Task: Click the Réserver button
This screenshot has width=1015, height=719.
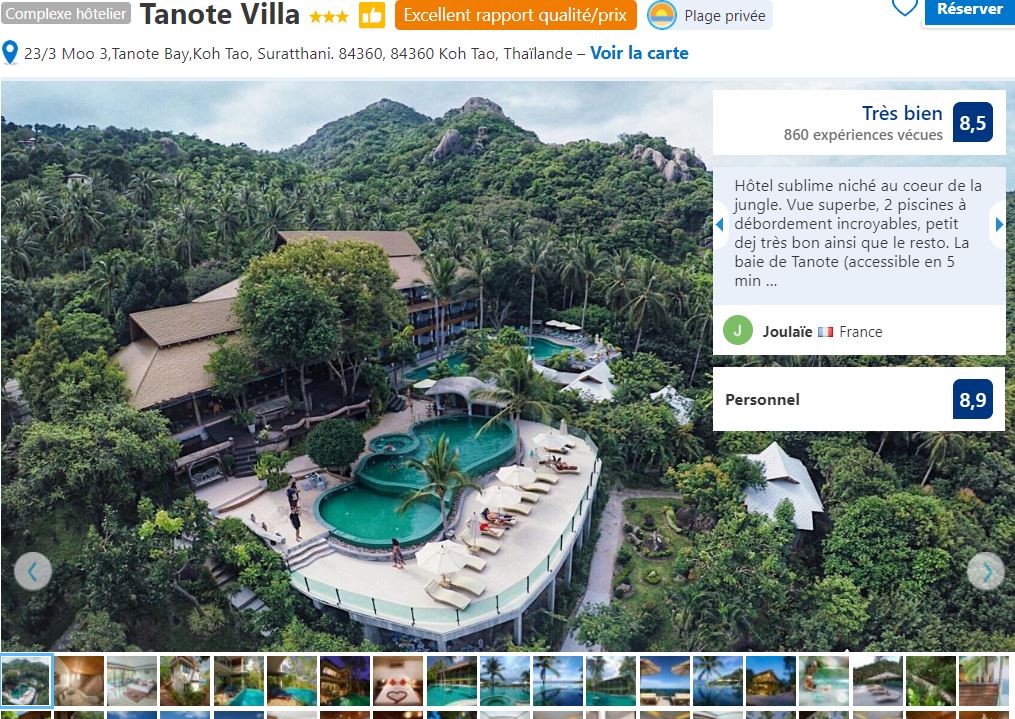Action: click(969, 10)
